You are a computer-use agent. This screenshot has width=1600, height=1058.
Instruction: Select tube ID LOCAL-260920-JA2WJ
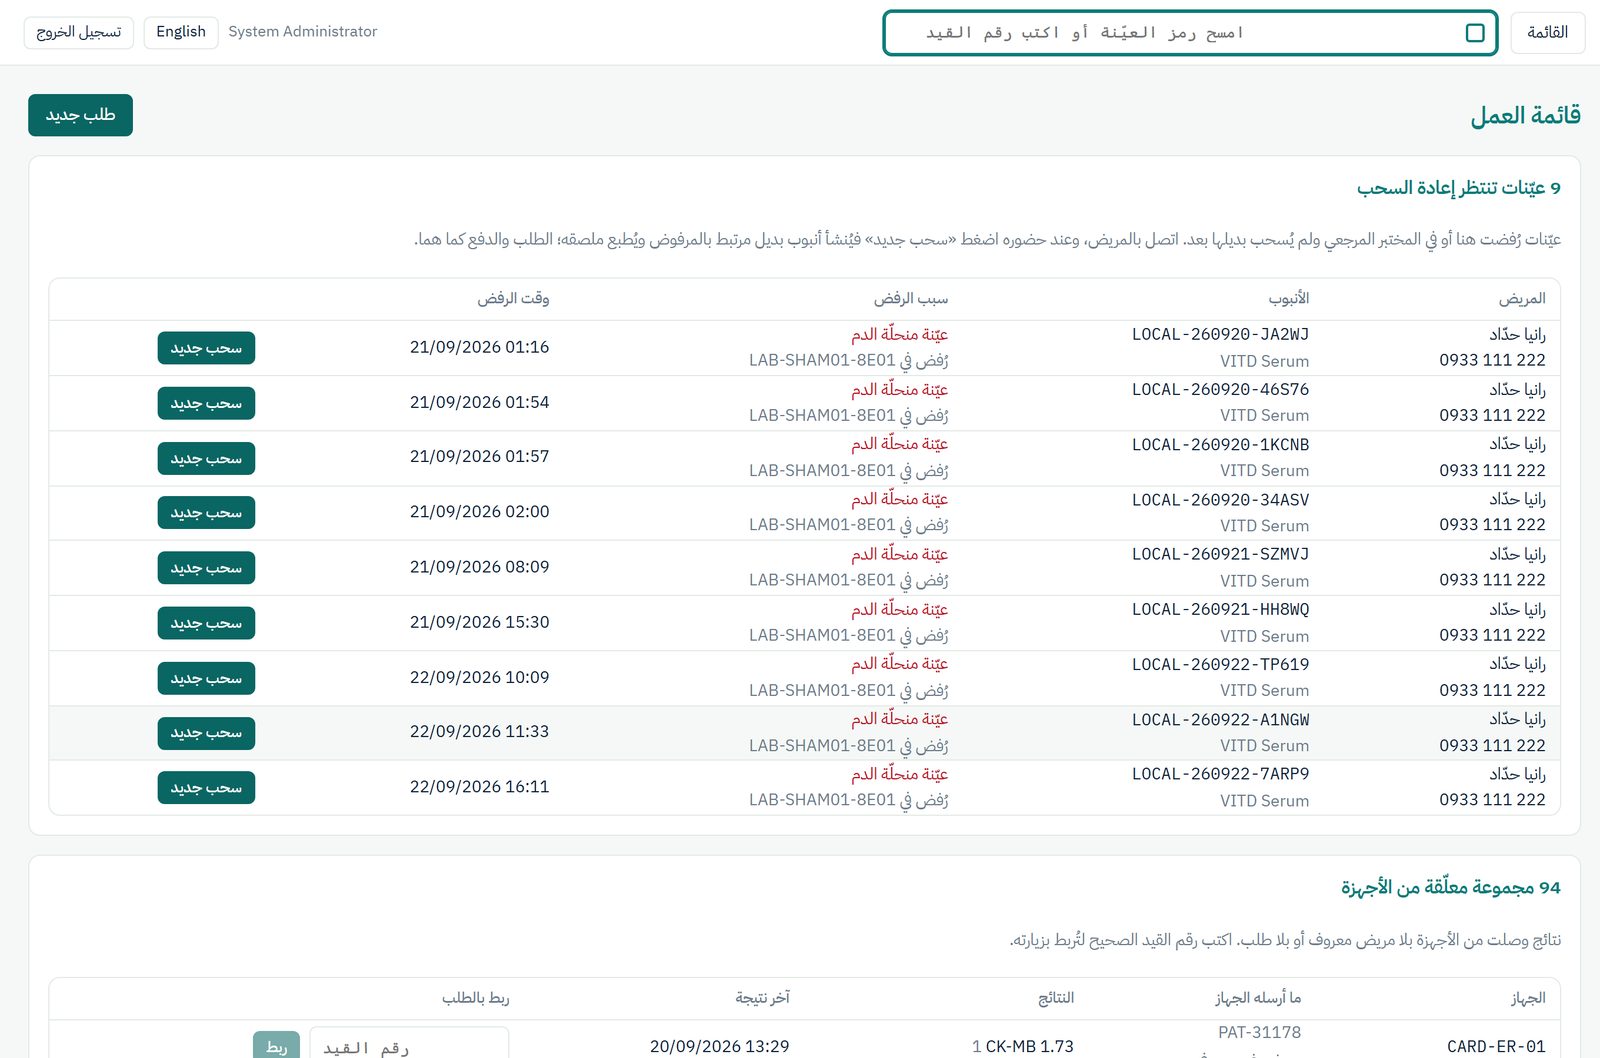(1220, 335)
